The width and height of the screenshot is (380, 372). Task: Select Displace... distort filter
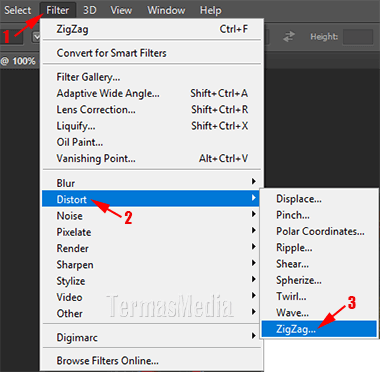coord(319,199)
